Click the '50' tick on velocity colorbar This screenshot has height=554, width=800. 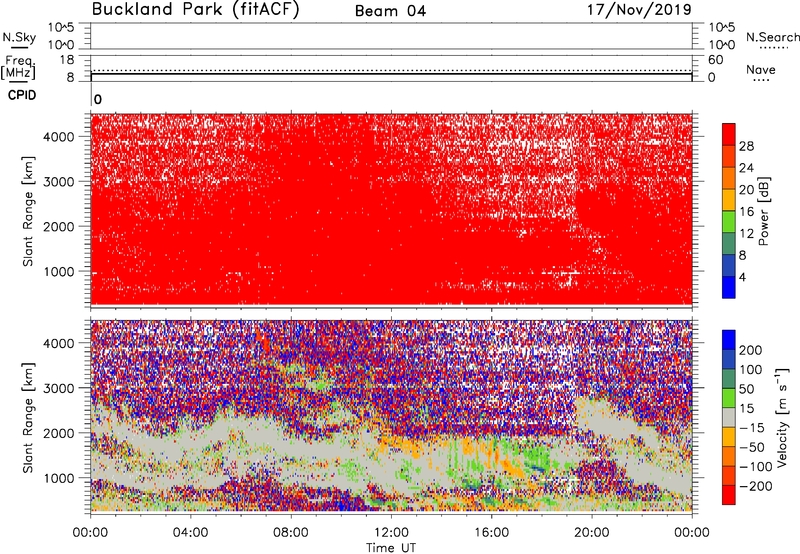(746, 389)
